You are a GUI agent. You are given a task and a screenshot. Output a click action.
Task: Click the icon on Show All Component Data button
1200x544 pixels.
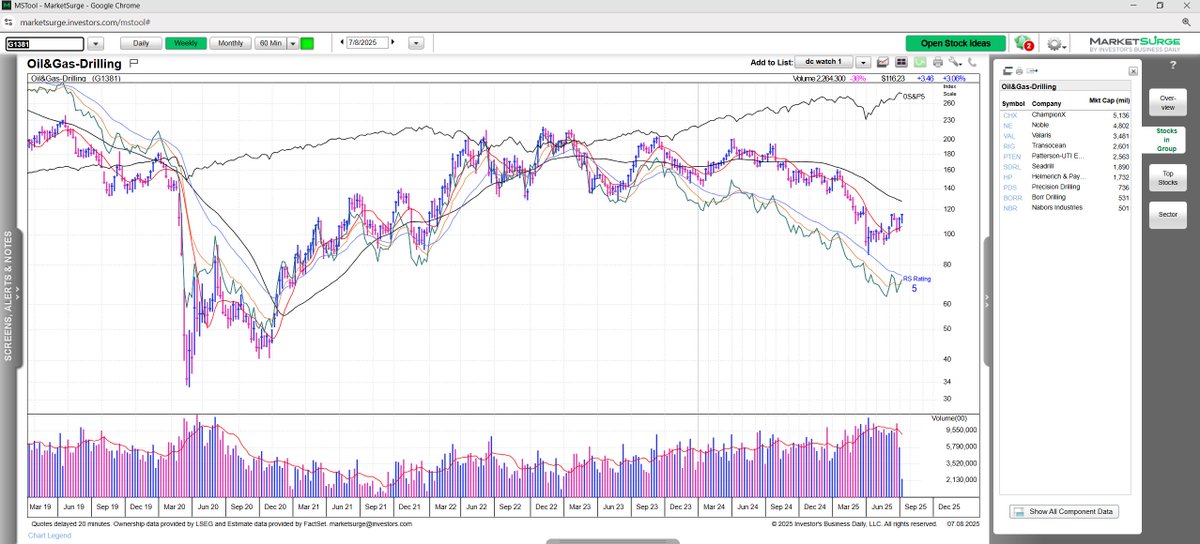[1018, 512]
